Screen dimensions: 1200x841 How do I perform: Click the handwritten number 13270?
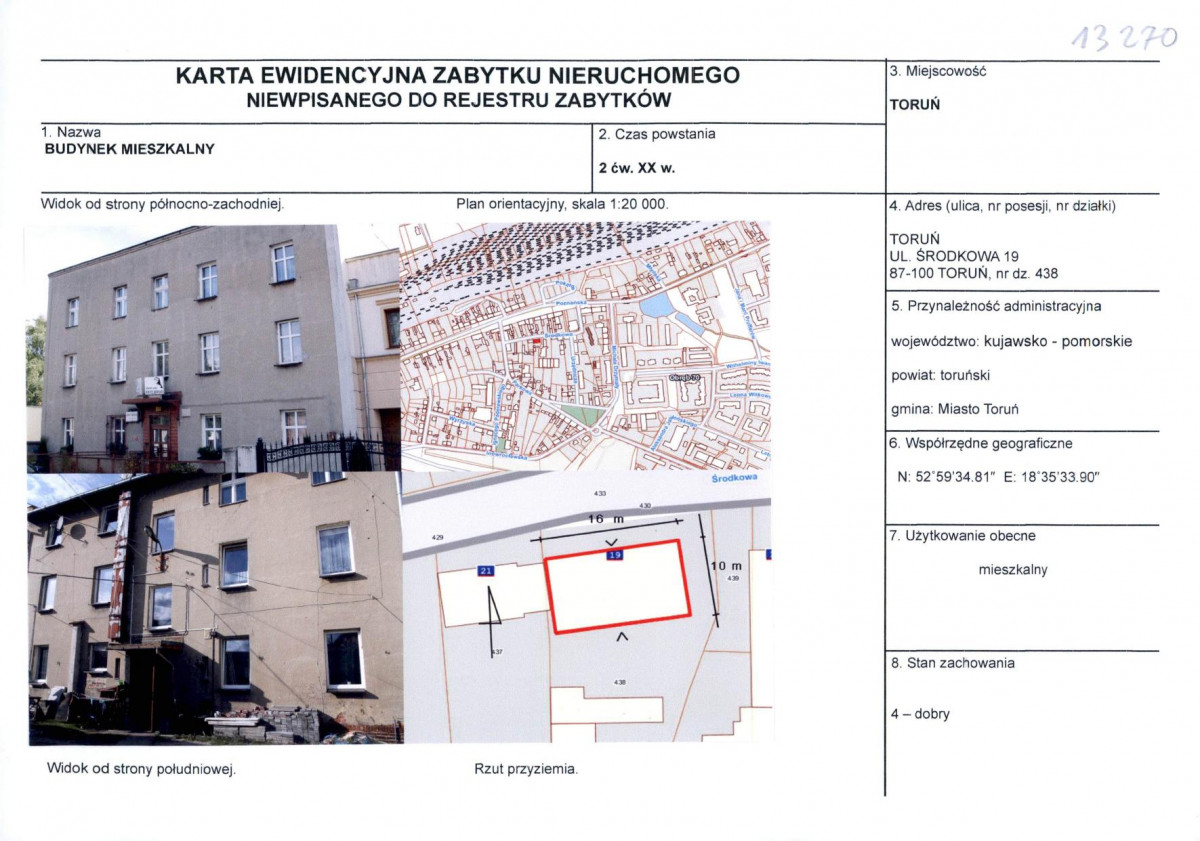(1124, 38)
